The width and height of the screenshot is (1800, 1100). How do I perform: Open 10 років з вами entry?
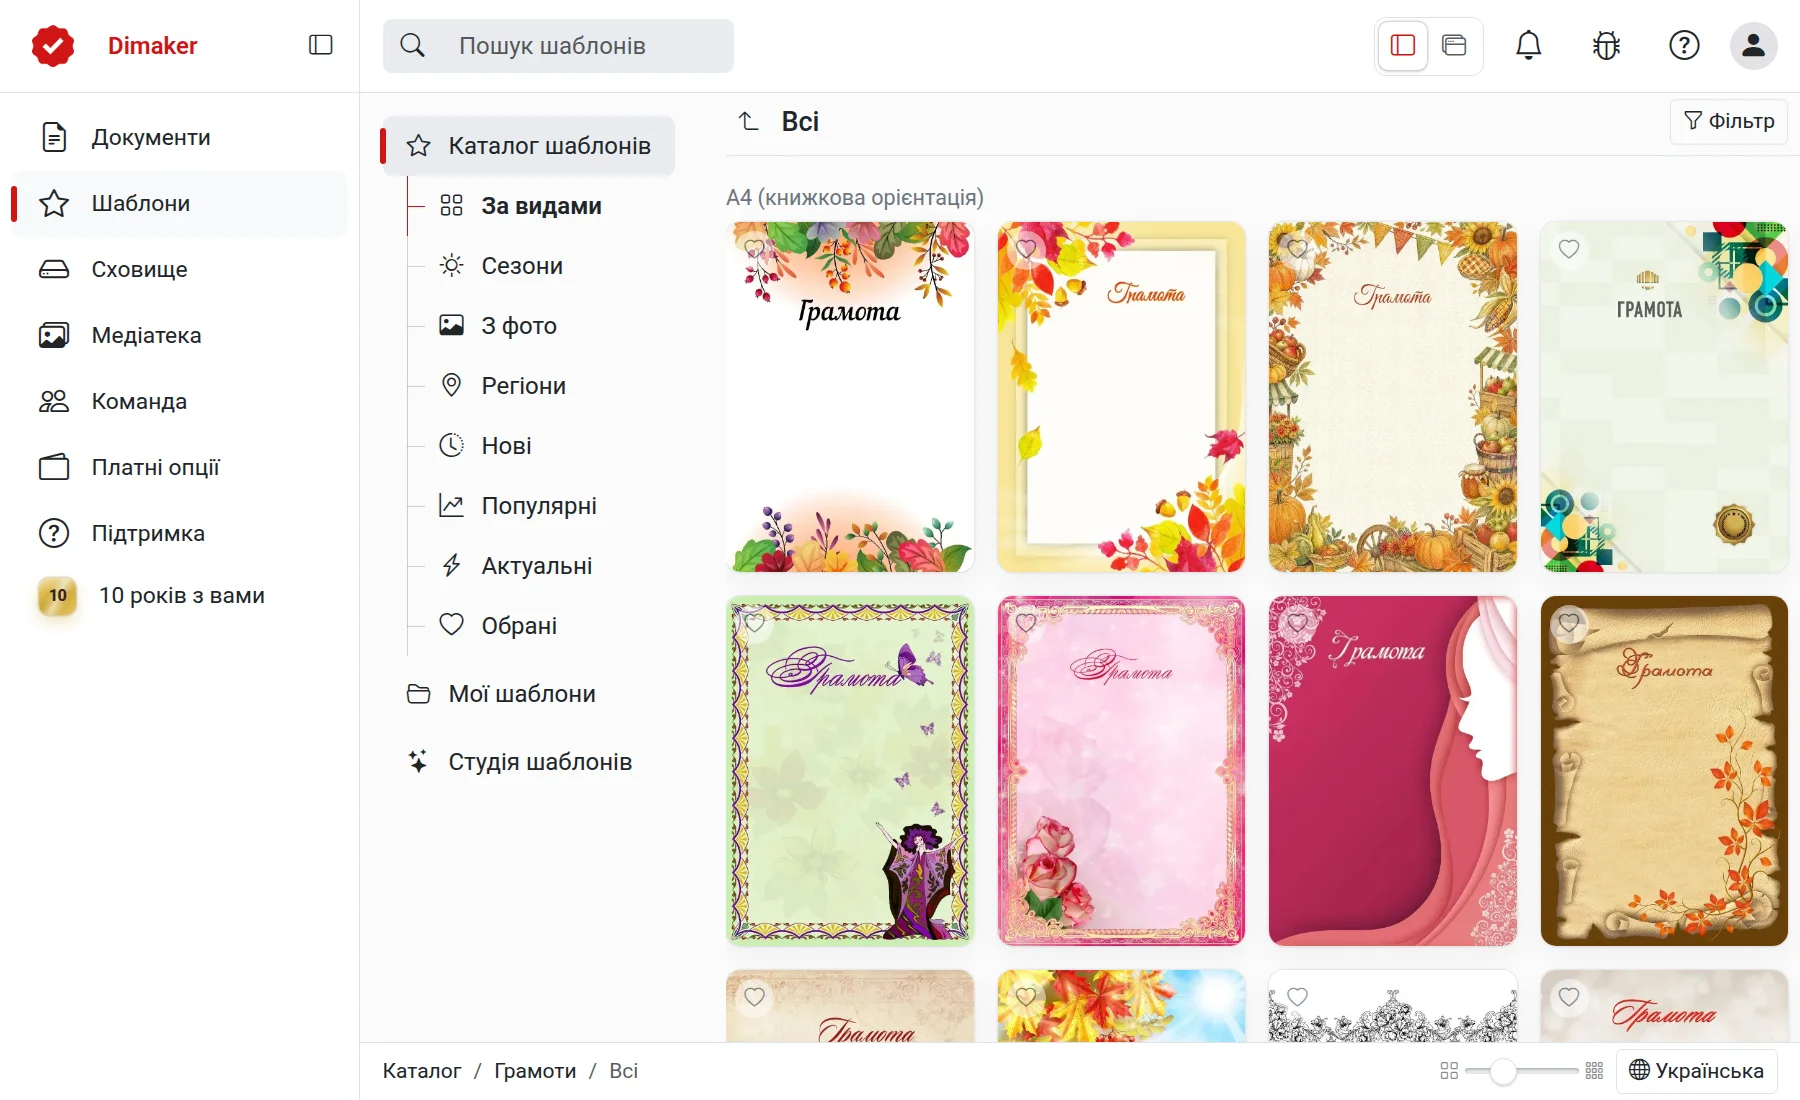coord(180,595)
